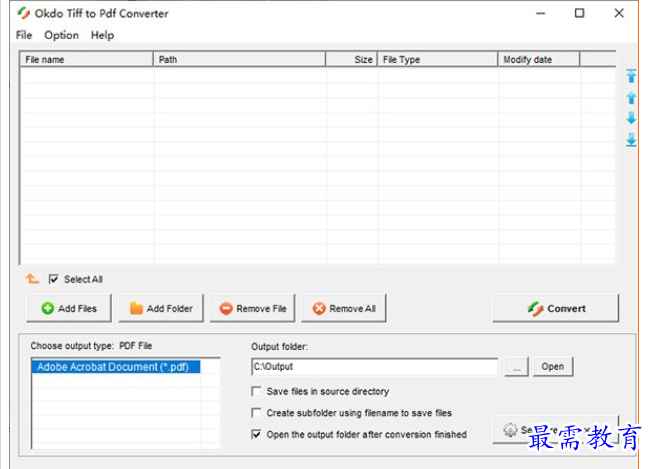Click the Remove All button
Viewport: 650px width, 469px height.
[344, 308]
